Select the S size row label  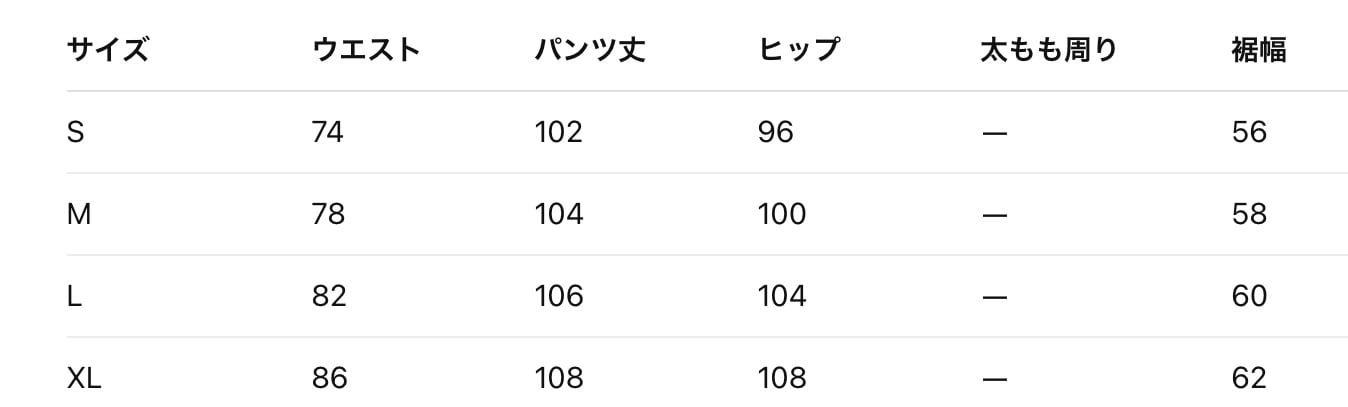pos(75,132)
